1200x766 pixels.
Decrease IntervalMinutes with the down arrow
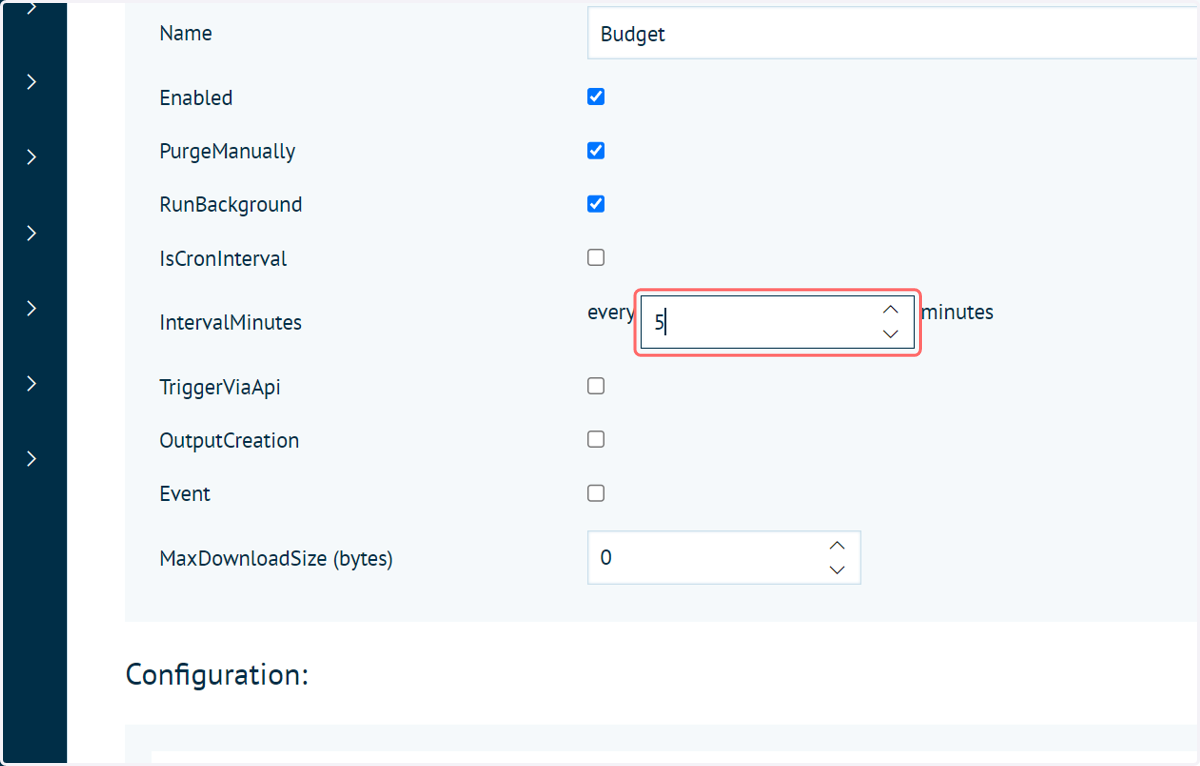click(x=891, y=334)
